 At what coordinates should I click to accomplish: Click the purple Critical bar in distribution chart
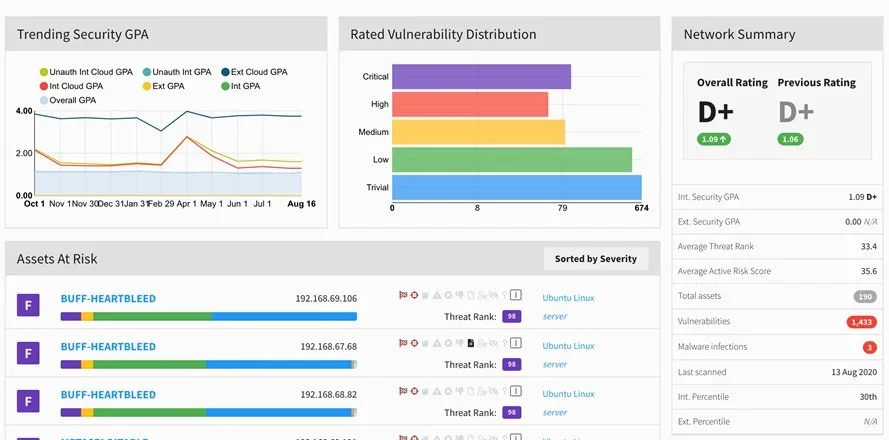click(x=481, y=77)
